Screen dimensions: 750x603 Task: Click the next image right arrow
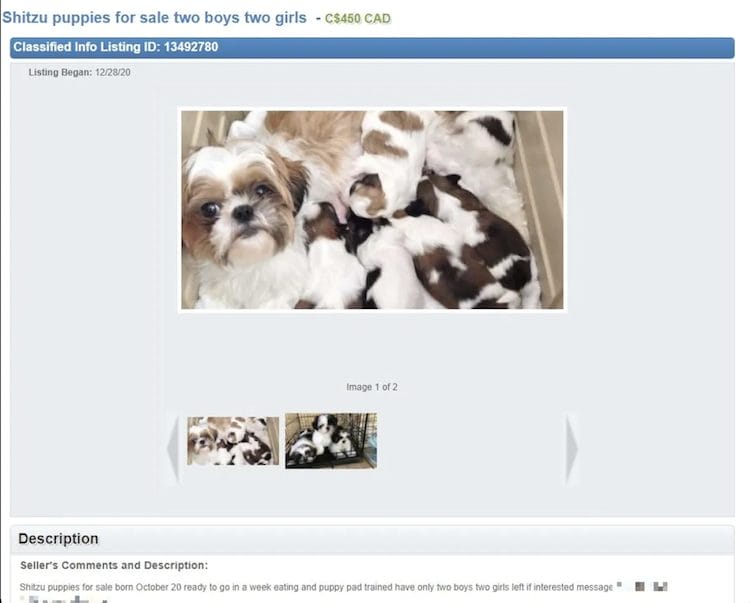[x=571, y=448]
